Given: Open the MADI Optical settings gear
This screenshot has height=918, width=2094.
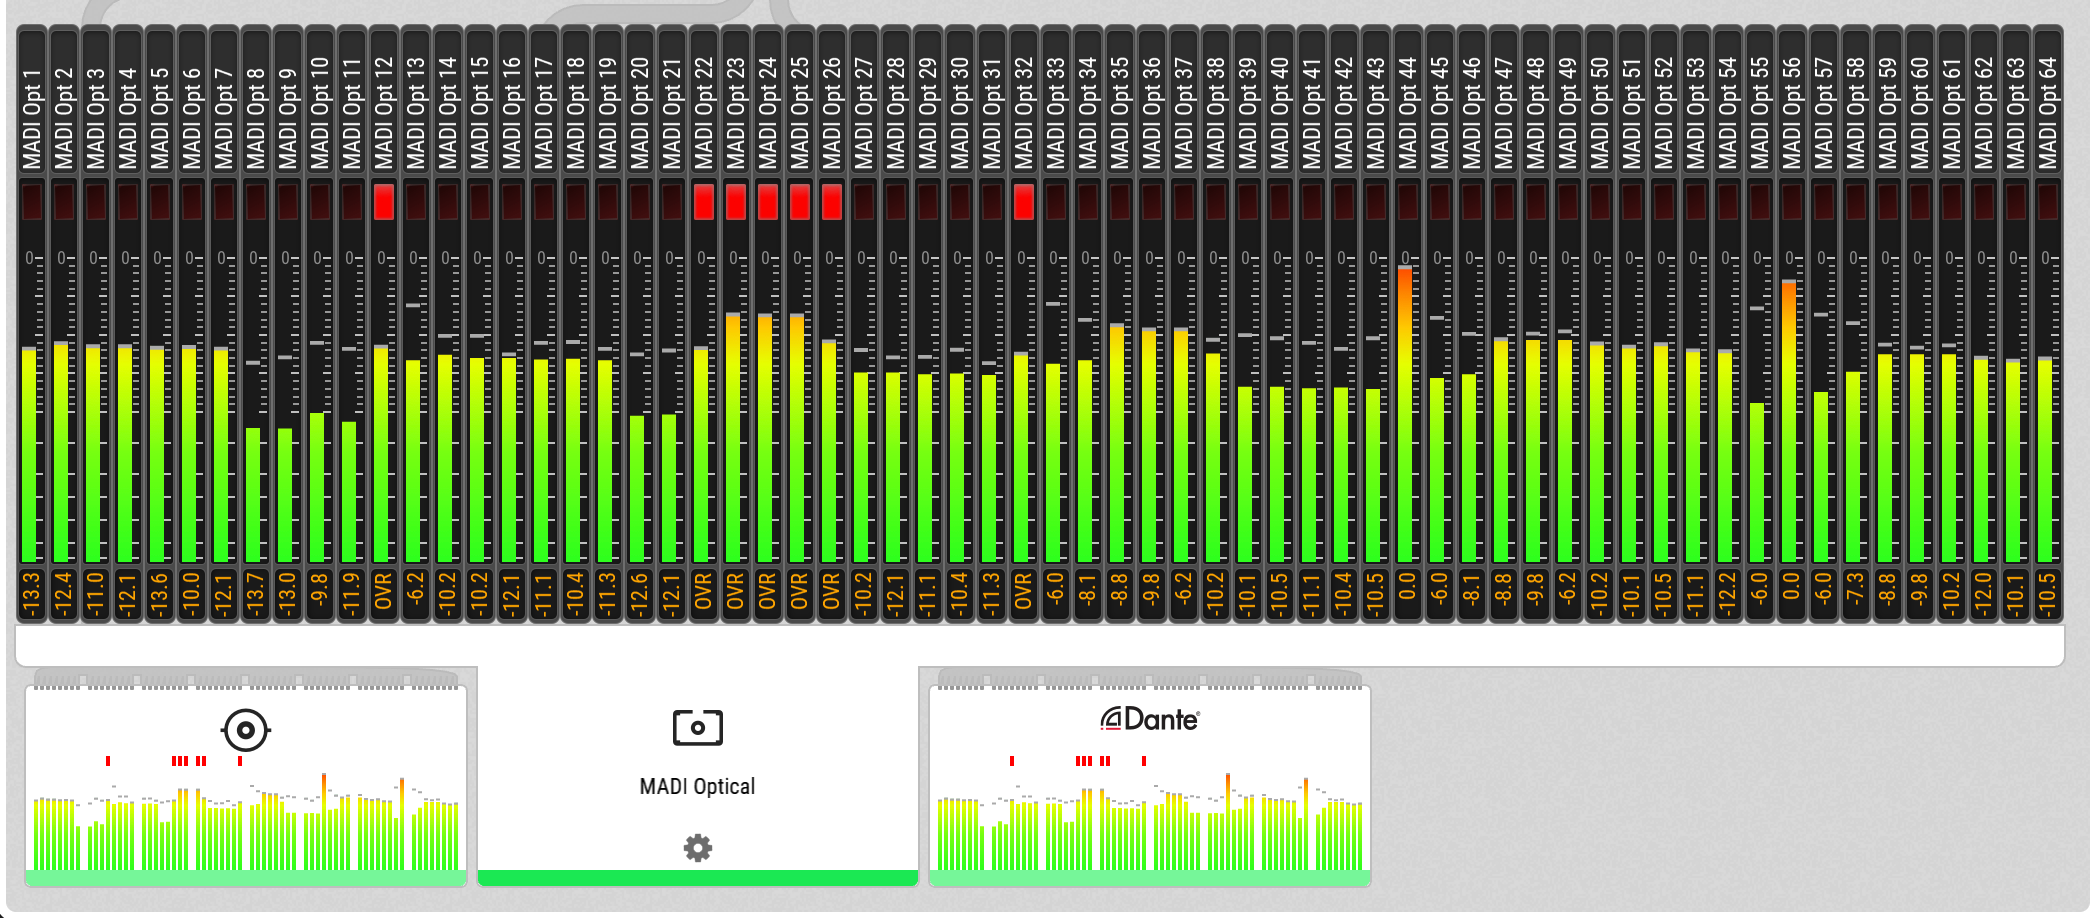Looking at the screenshot, I should [x=697, y=848].
